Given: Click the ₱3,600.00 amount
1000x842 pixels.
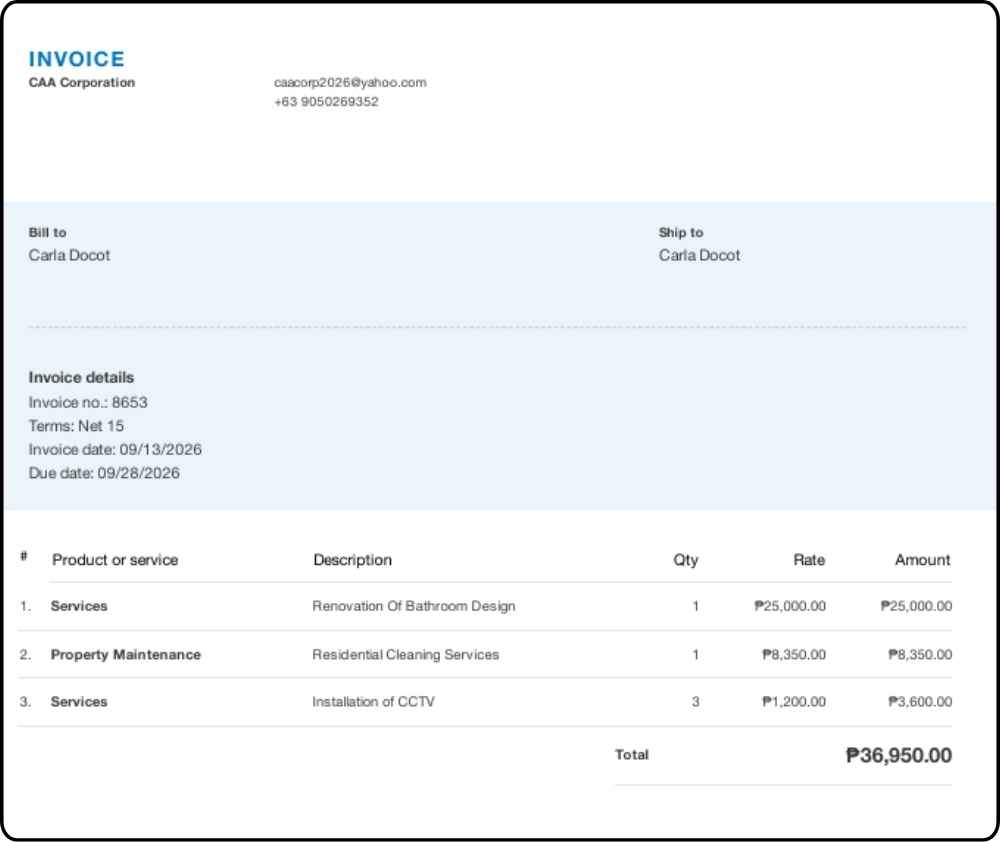Looking at the screenshot, I should point(920,702).
